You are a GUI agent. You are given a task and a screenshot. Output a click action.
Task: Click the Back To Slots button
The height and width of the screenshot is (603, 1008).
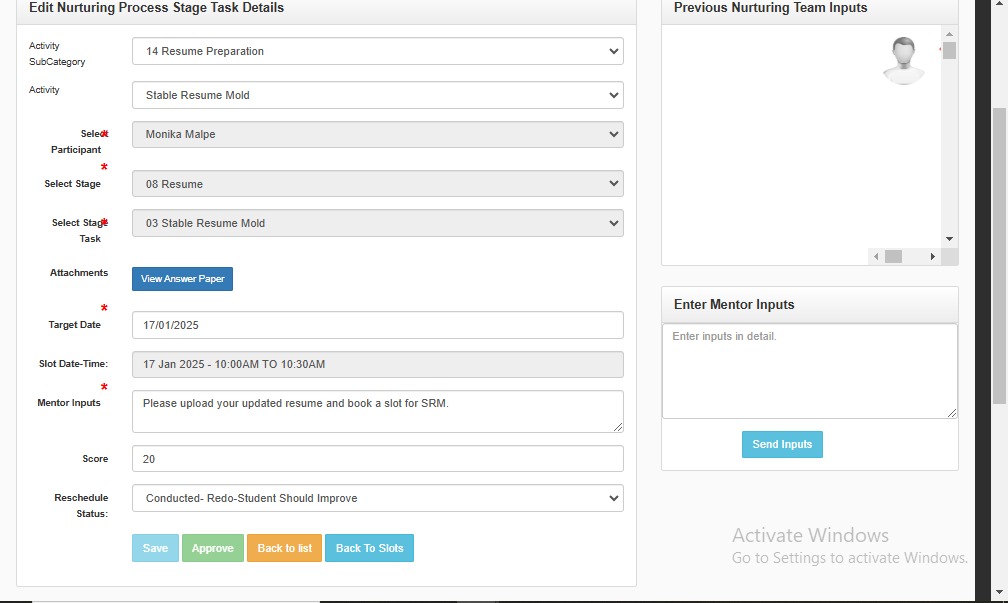pos(369,548)
